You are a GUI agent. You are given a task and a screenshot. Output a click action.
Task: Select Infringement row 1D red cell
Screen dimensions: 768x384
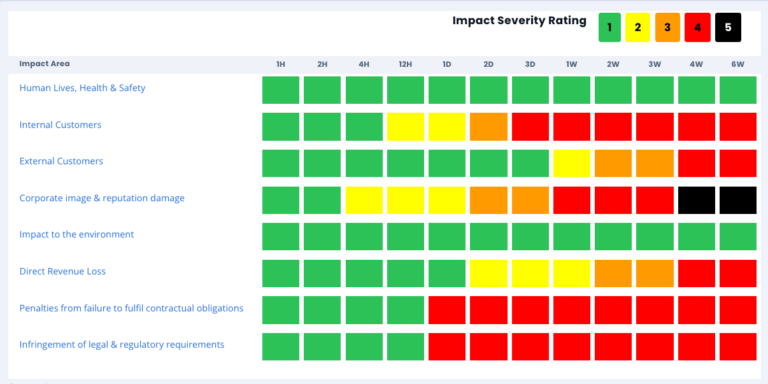(447, 347)
